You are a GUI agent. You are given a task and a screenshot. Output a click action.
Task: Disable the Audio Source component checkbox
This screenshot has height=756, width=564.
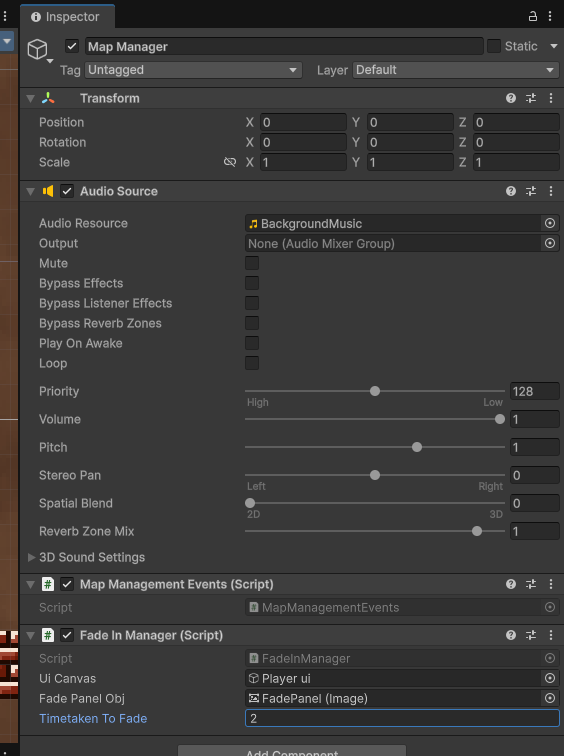coord(67,191)
